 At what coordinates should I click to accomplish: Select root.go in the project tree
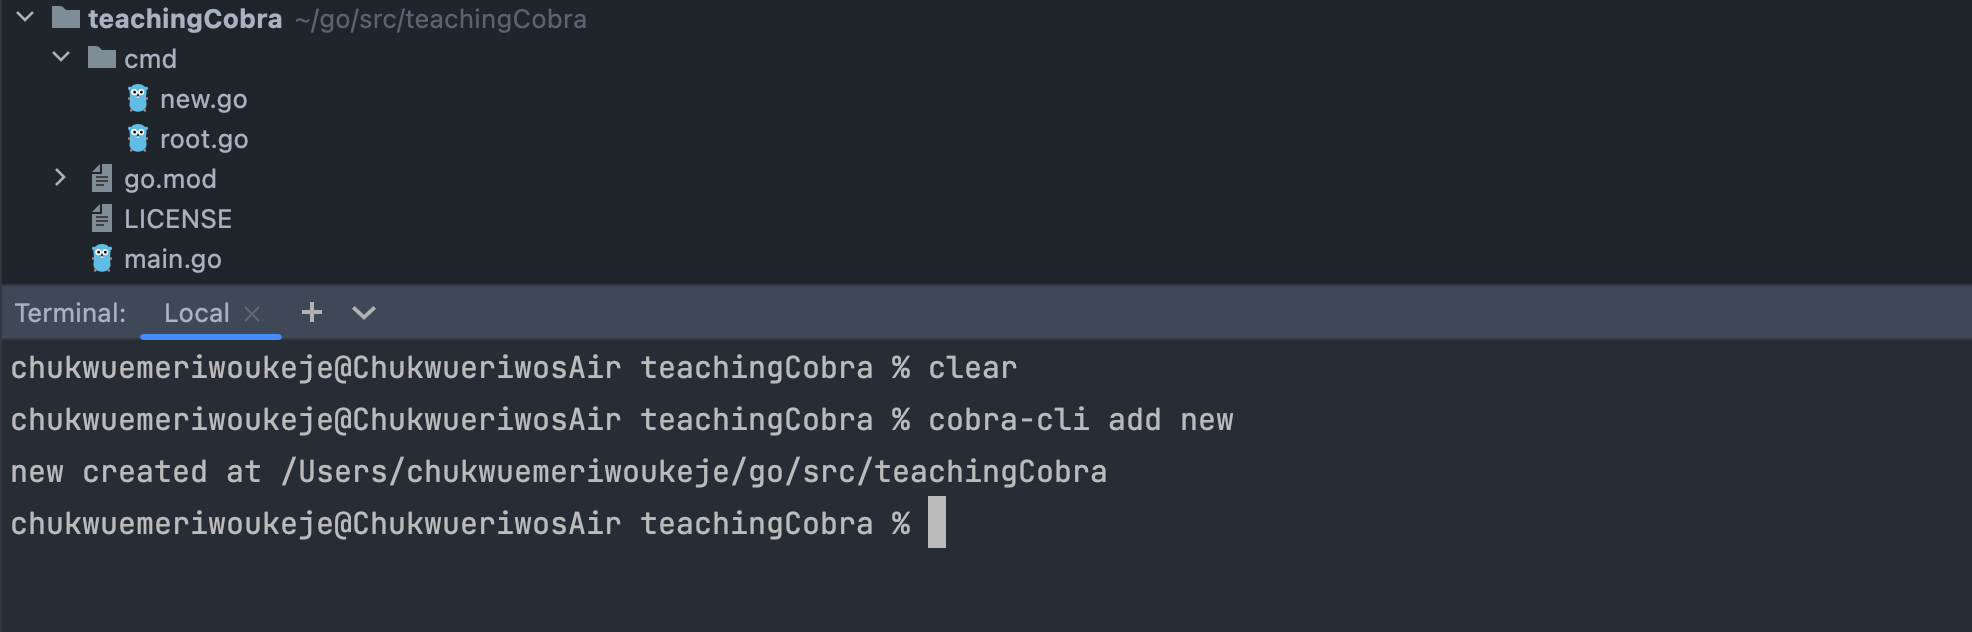(x=204, y=139)
